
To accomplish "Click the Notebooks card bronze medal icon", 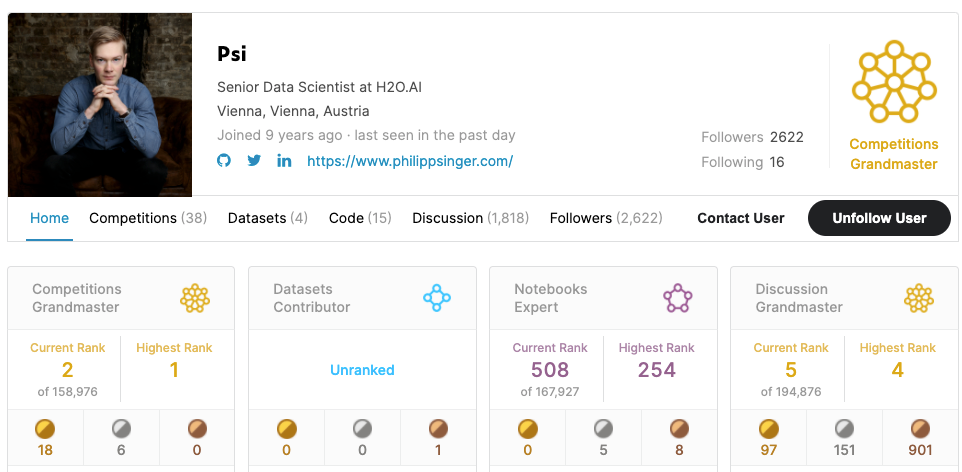I will pos(678,429).
